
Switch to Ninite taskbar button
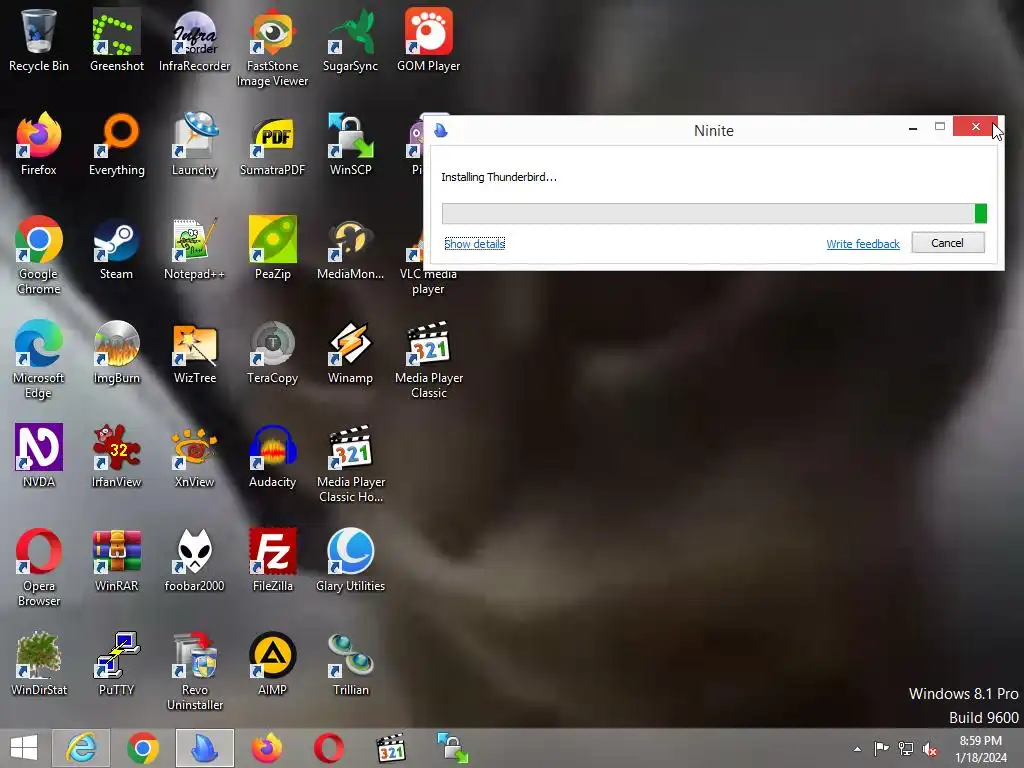[204, 748]
